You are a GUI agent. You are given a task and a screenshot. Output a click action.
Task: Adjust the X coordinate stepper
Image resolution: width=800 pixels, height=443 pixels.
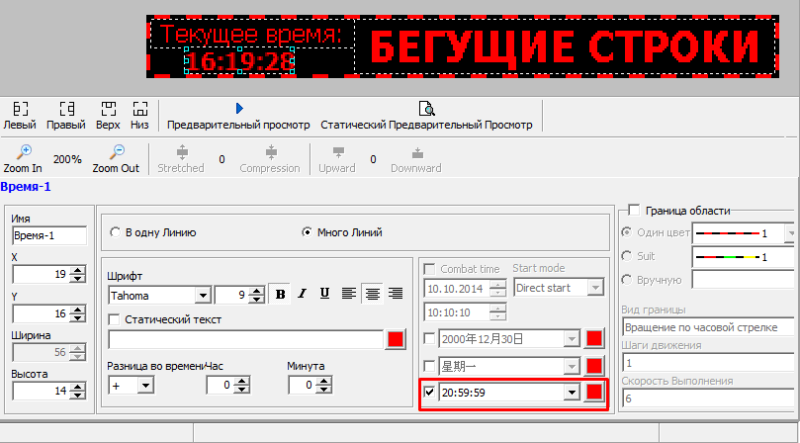coord(78,275)
